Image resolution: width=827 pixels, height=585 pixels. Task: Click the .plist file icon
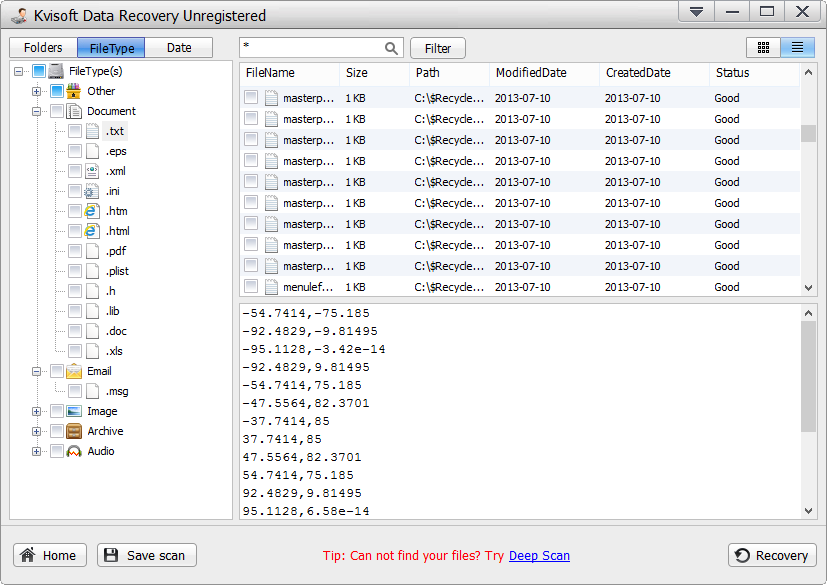pos(92,272)
